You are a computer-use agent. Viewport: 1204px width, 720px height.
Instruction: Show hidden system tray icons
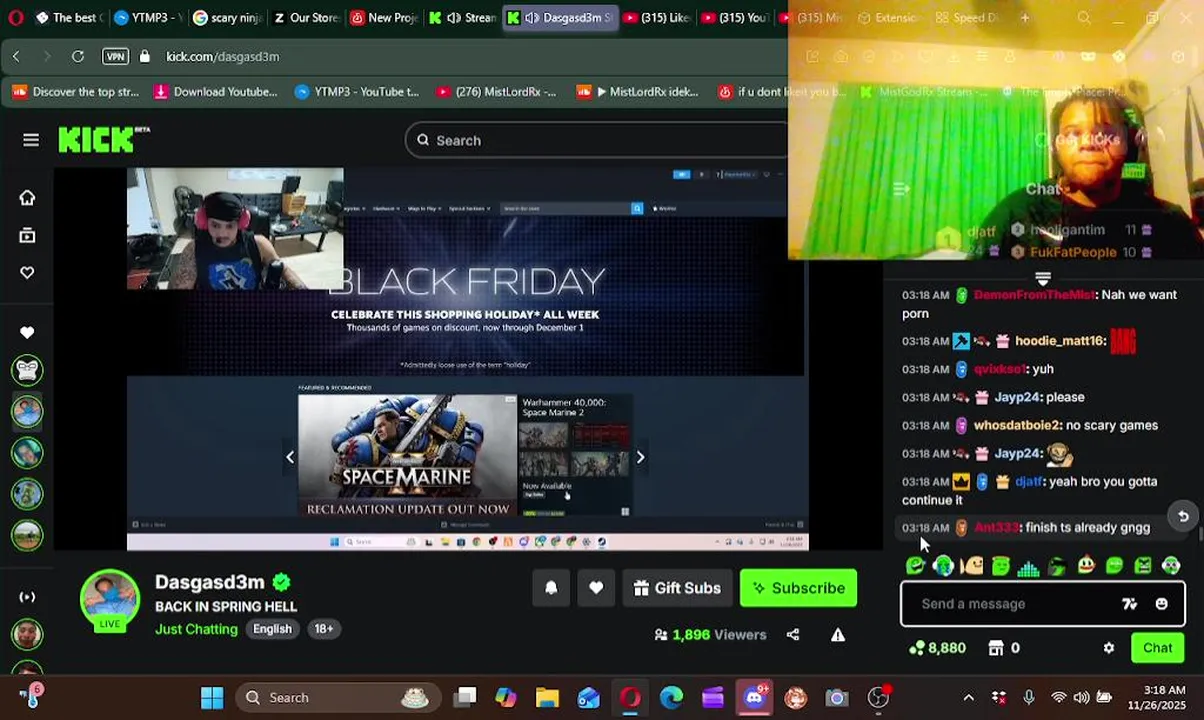click(968, 698)
